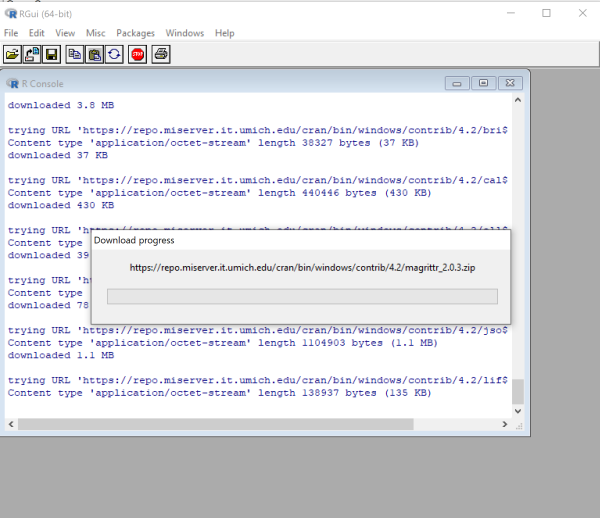Click the red Stop computation icon
Viewport: 600px width, 518px height.
click(137, 54)
